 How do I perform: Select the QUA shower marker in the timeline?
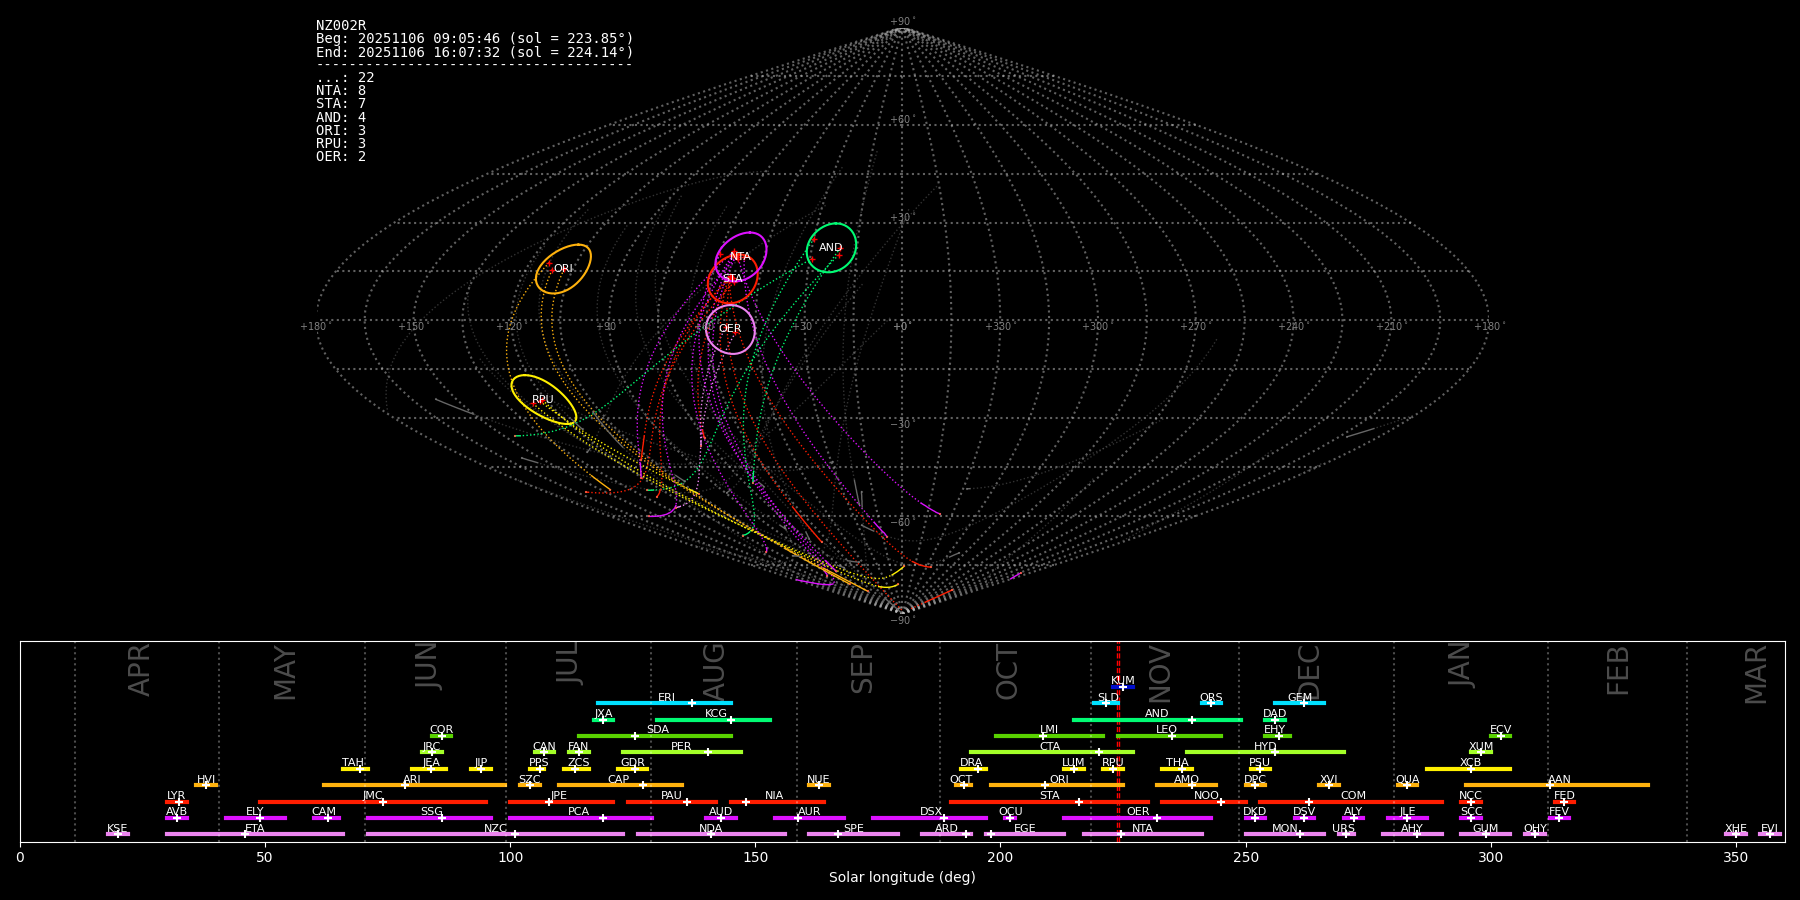point(1407,785)
